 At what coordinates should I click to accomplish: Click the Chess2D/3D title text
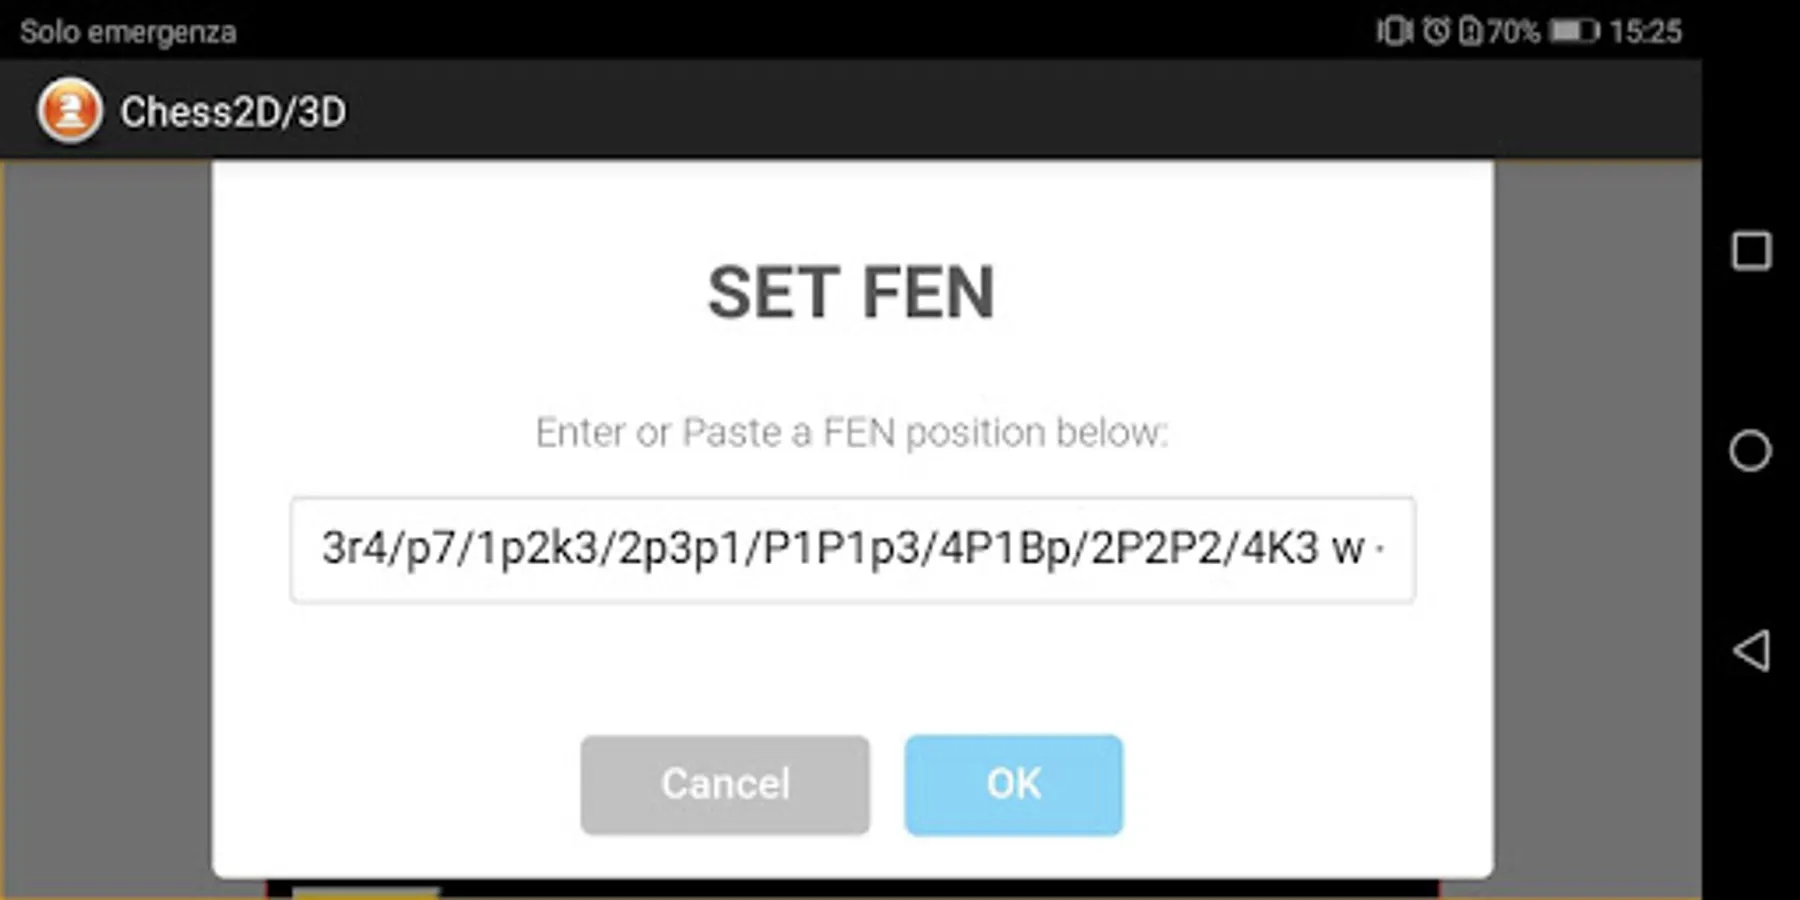tap(233, 112)
